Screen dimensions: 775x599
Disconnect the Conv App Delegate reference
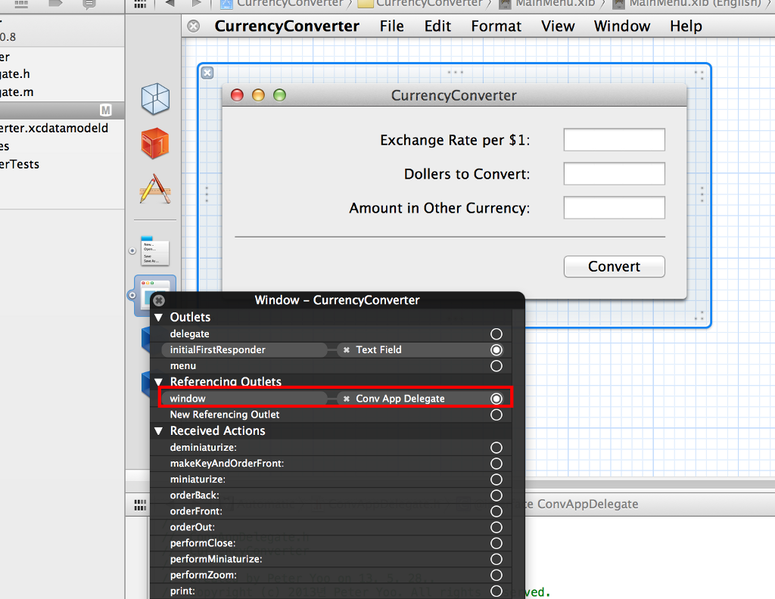tap(346, 398)
